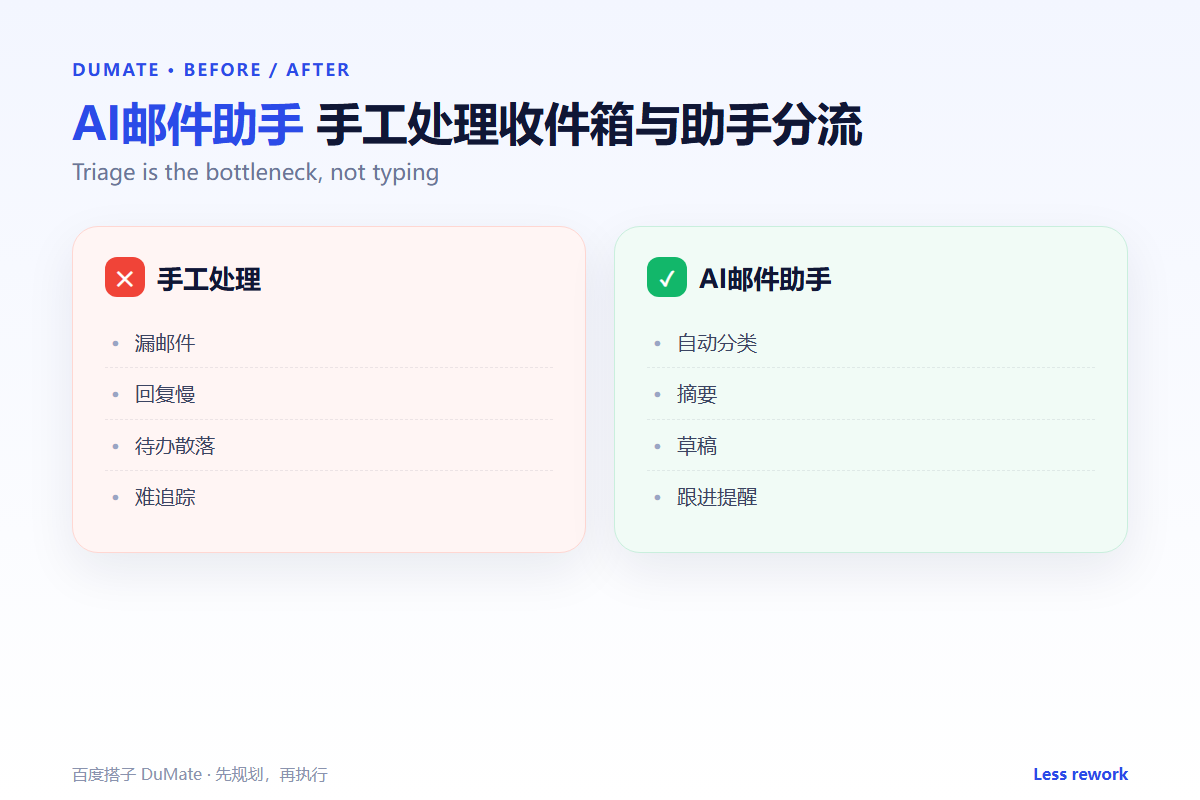Viewport: 1200px width, 800px height.
Task: Click the 手工处理收件箱与助手分流 title text
Action: click(589, 125)
